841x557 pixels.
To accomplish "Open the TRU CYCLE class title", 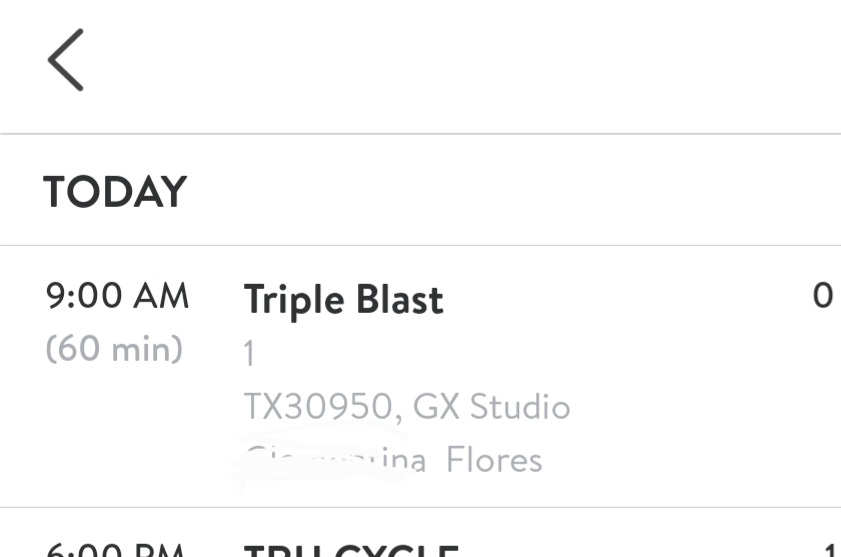I will pyautogui.click(x=350, y=550).
